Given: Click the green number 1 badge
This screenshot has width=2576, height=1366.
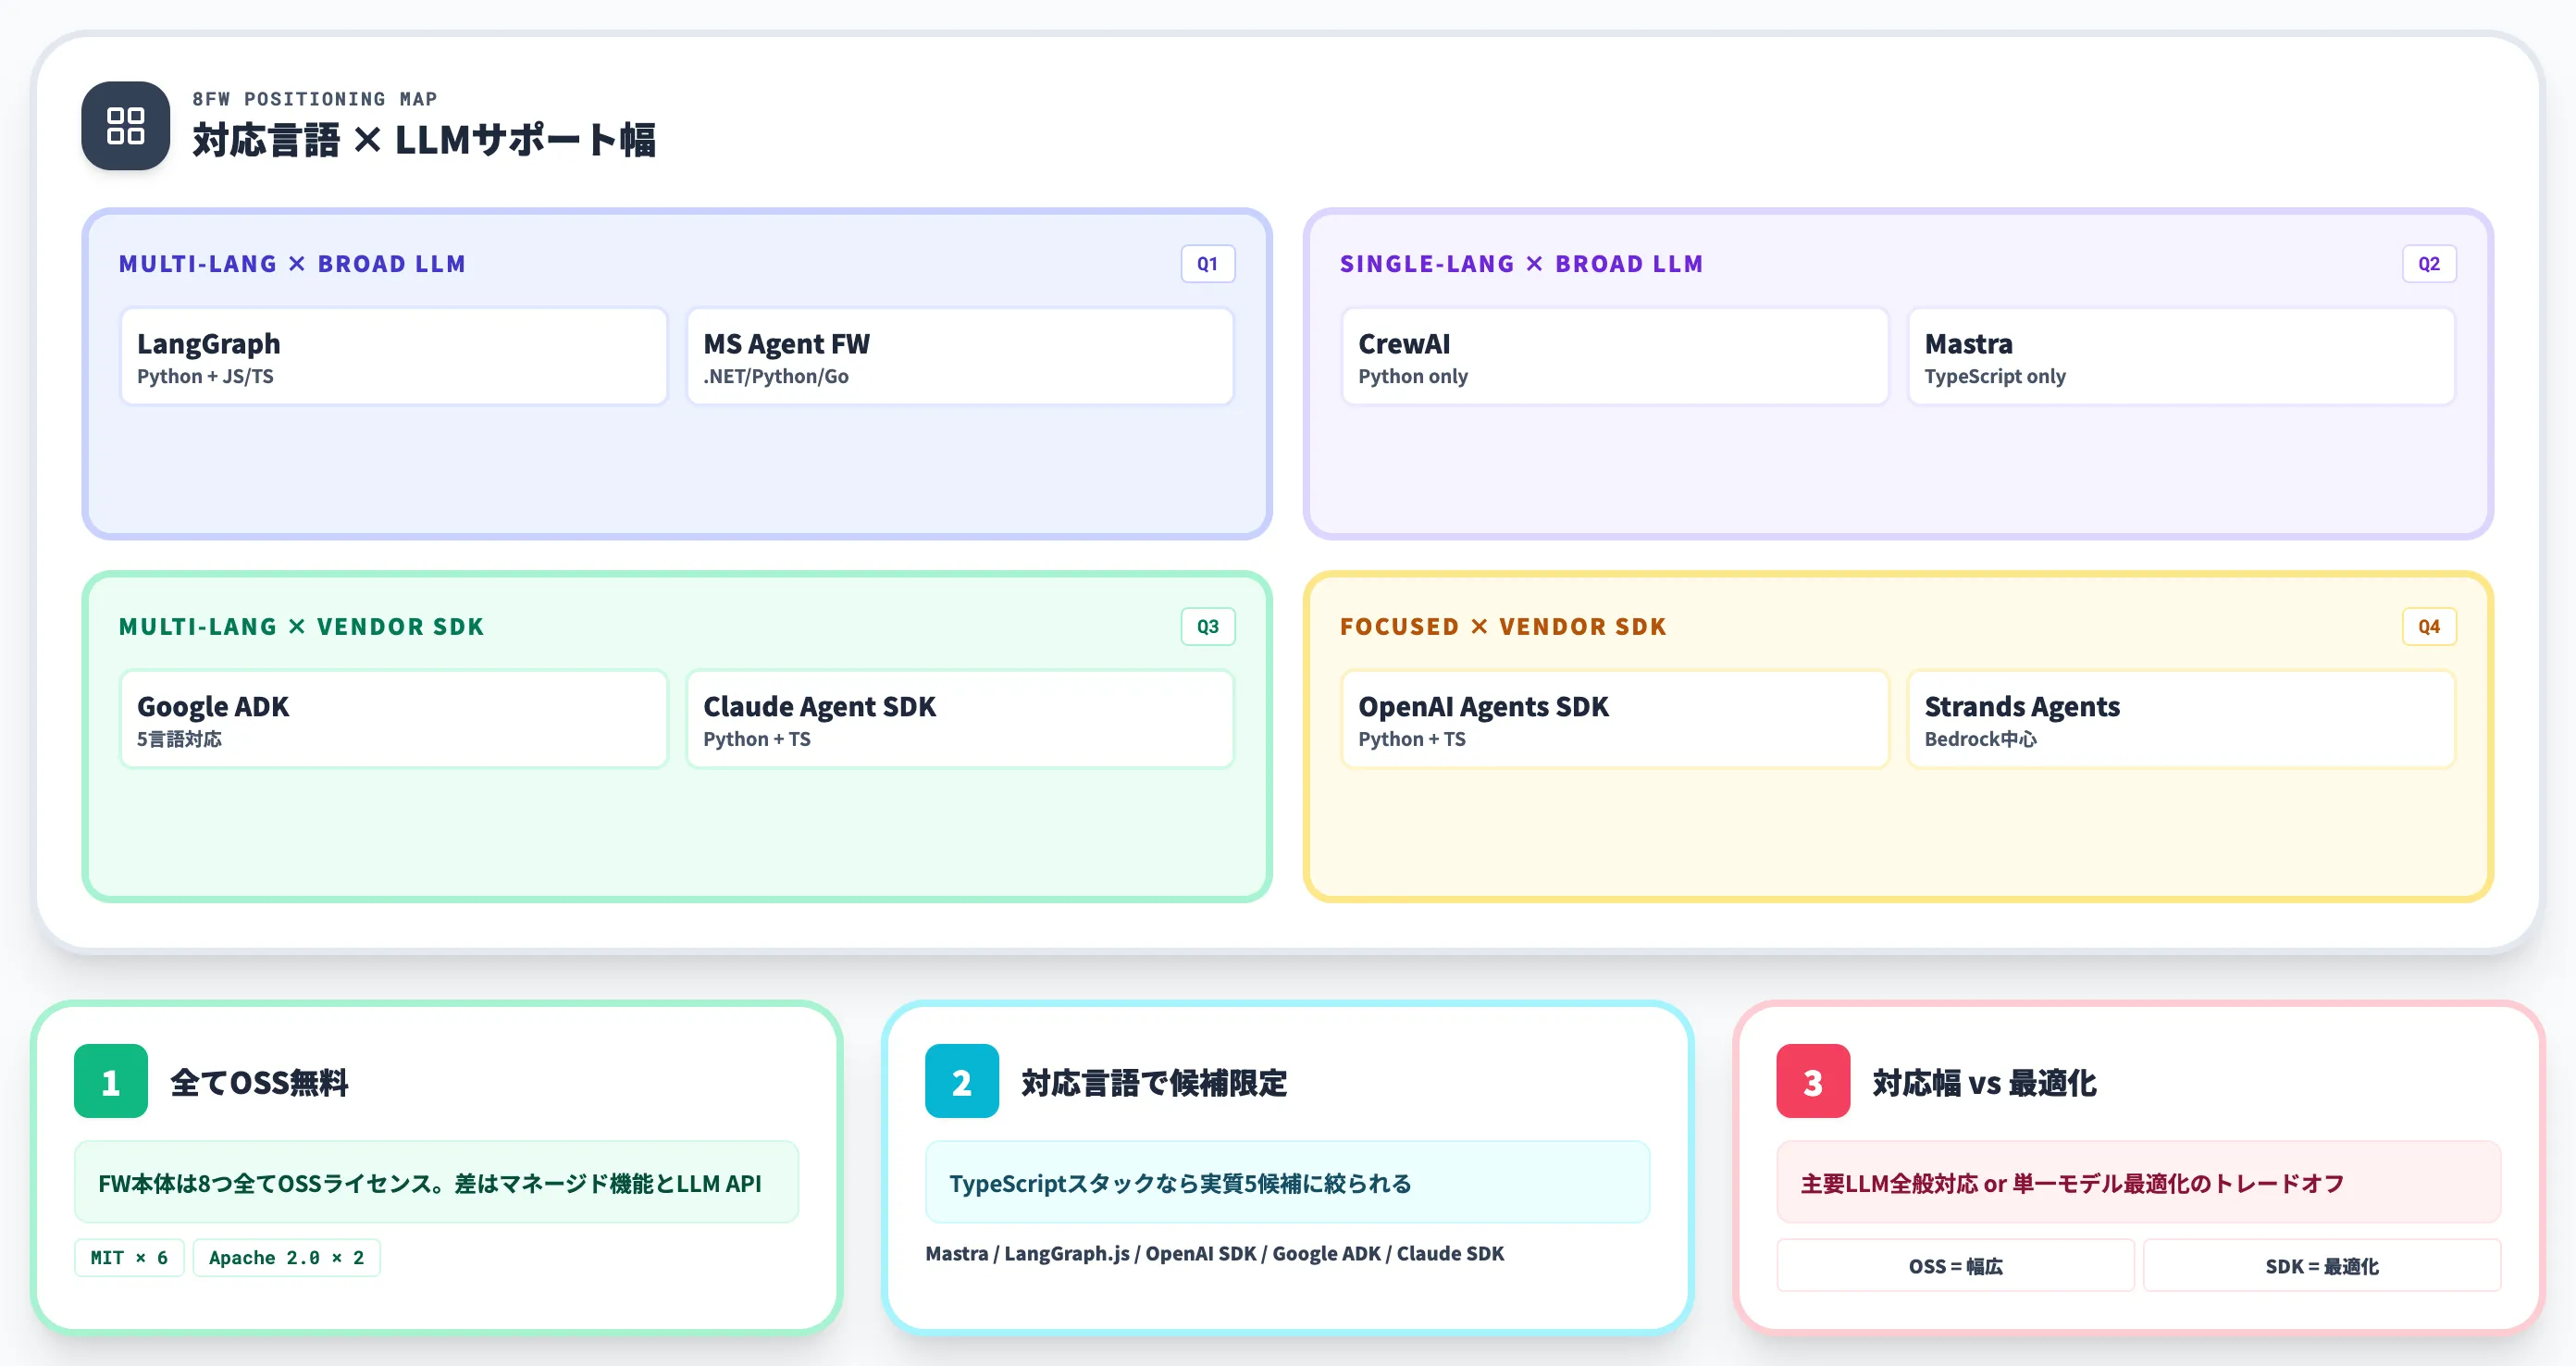Looking at the screenshot, I should click(x=111, y=1081).
